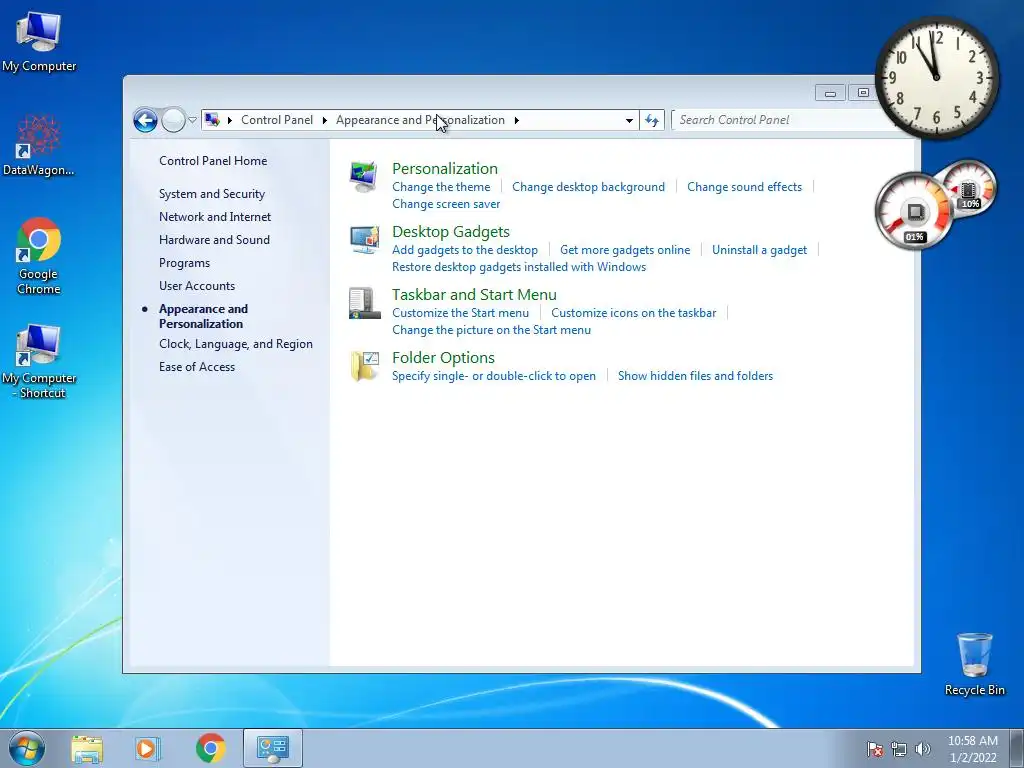Click Change the theme
Image resolution: width=1024 pixels, height=768 pixels.
tap(441, 187)
